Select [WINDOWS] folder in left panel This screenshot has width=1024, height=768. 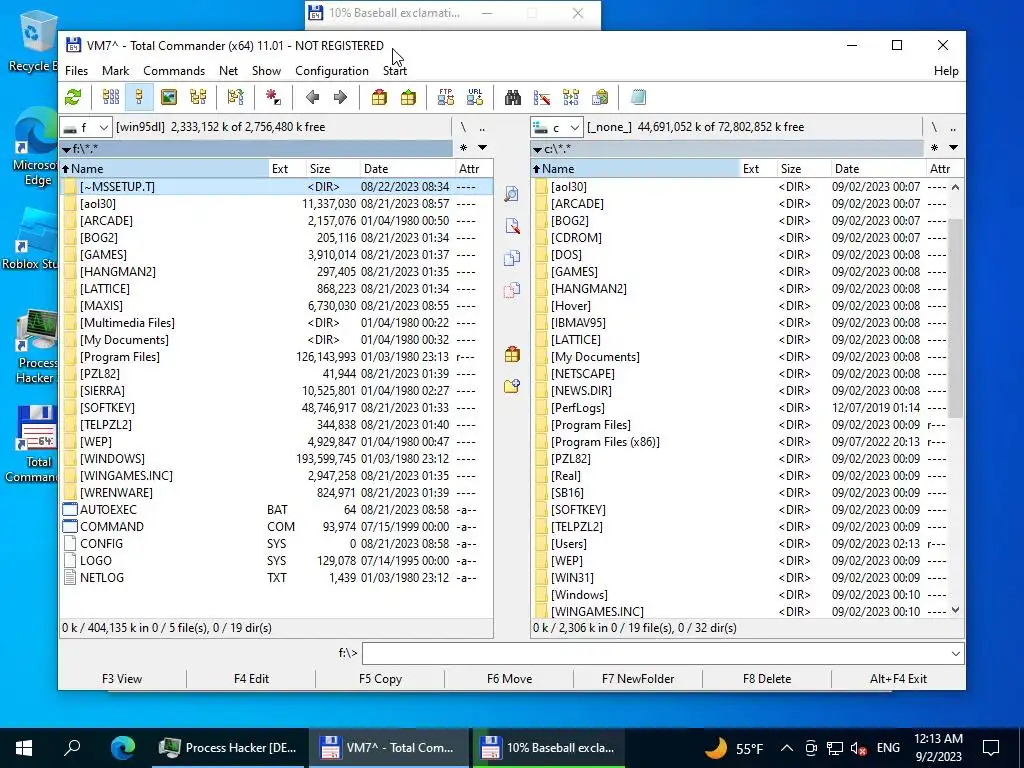(x=276, y=458)
